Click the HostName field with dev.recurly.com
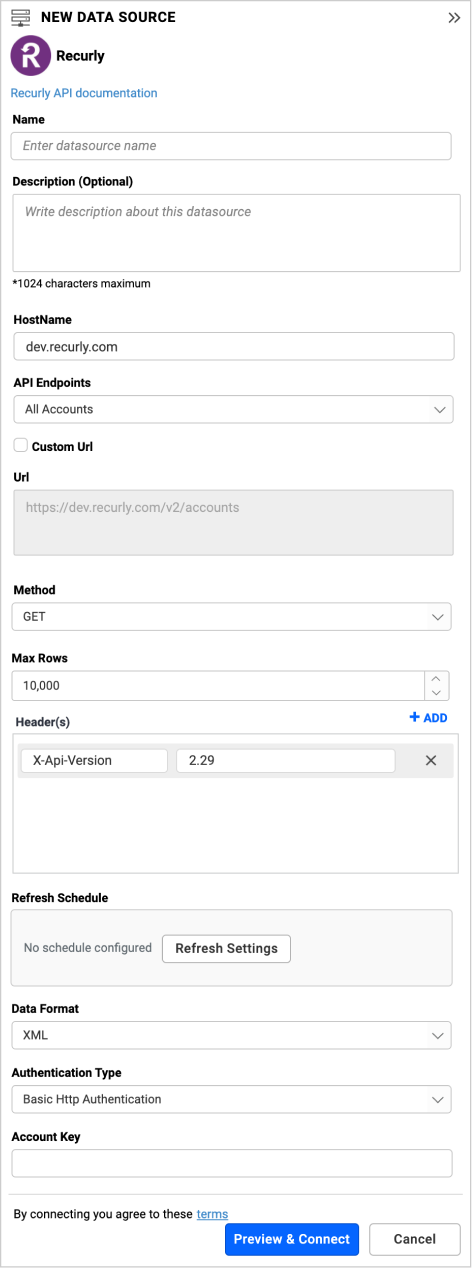Screen dimensions: 472x1268 tap(234, 346)
